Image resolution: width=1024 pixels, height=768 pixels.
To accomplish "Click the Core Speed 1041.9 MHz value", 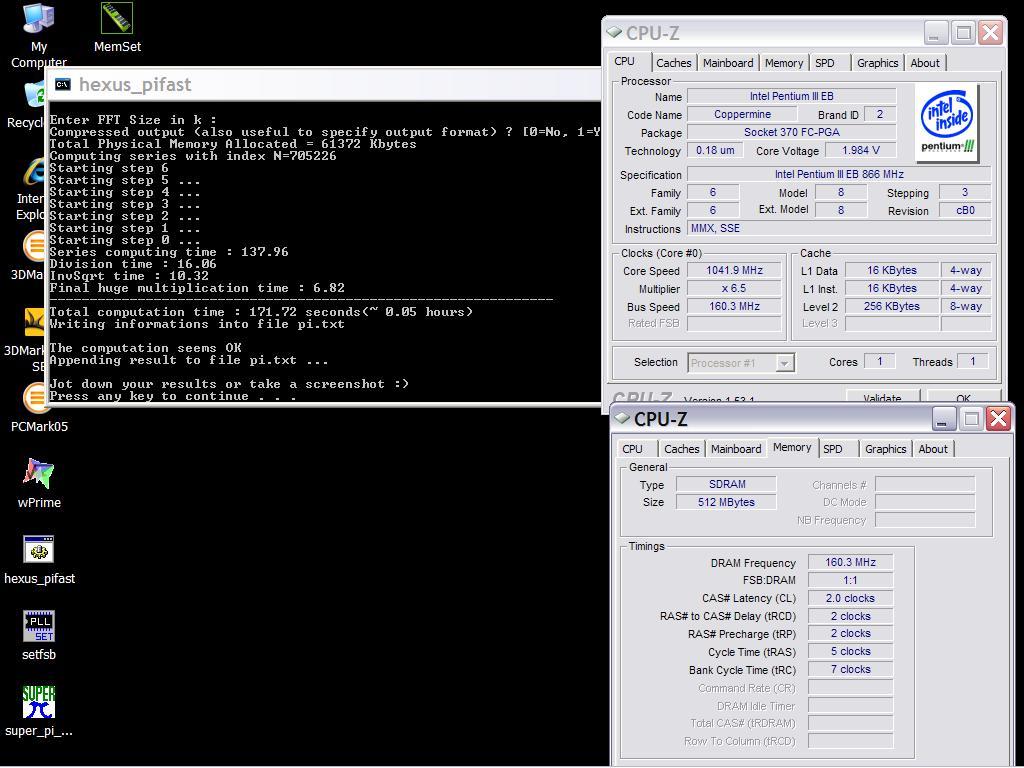I will pyautogui.click(x=734, y=270).
